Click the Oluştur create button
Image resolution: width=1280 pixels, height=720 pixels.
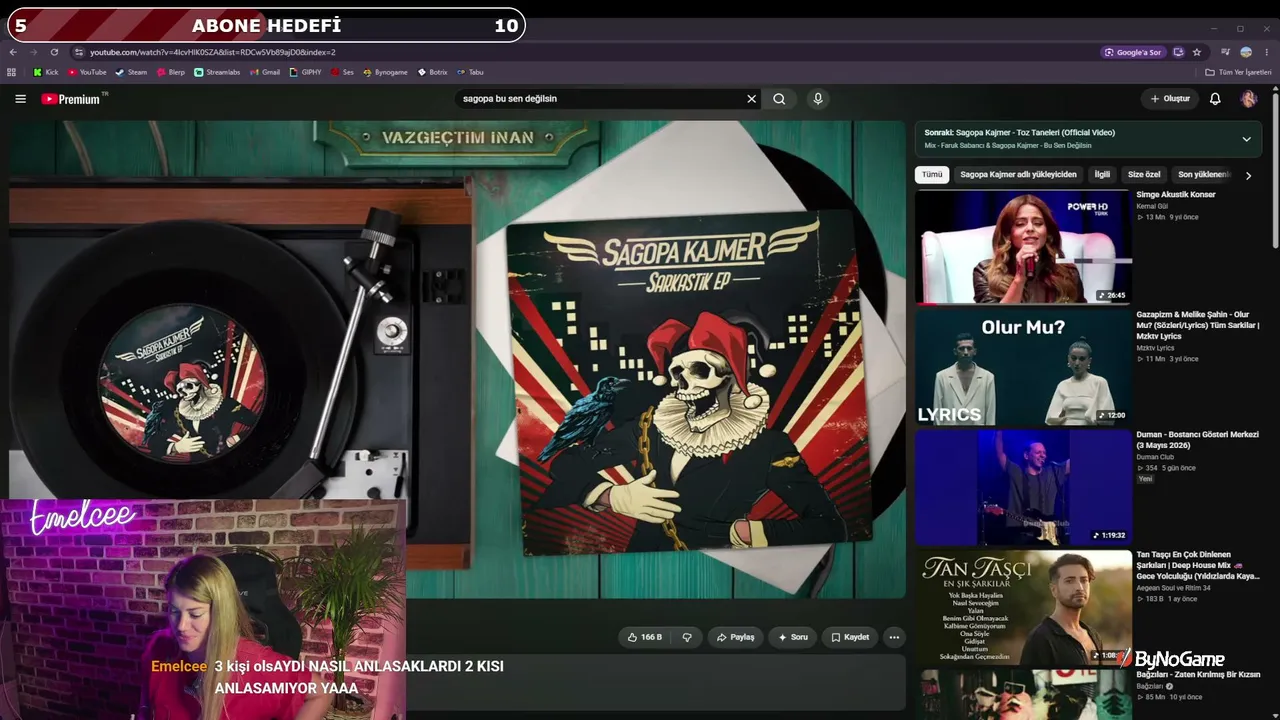1170,99
